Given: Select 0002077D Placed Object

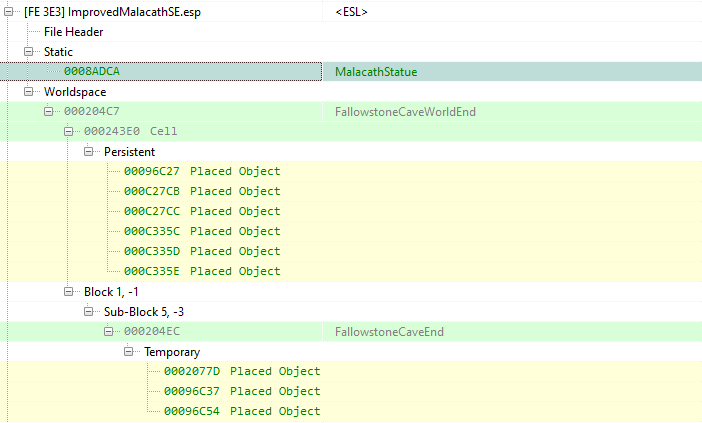Looking at the screenshot, I should pyautogui.click(x=242, y=372).
